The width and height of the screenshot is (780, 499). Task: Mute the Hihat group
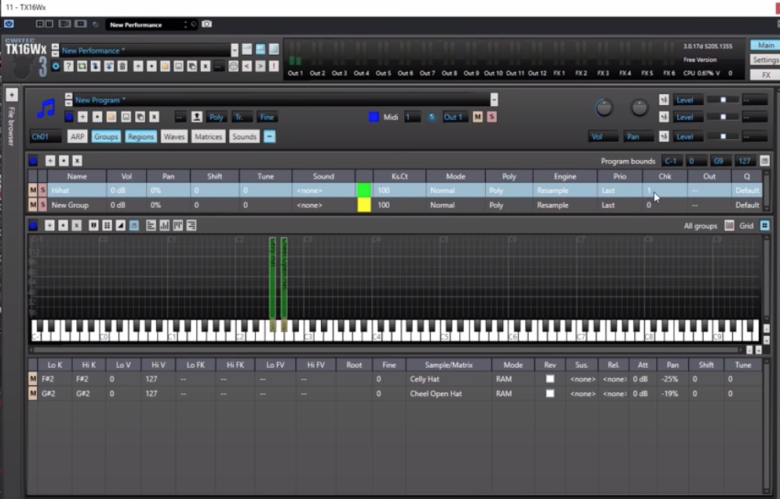tap(33, 190)
